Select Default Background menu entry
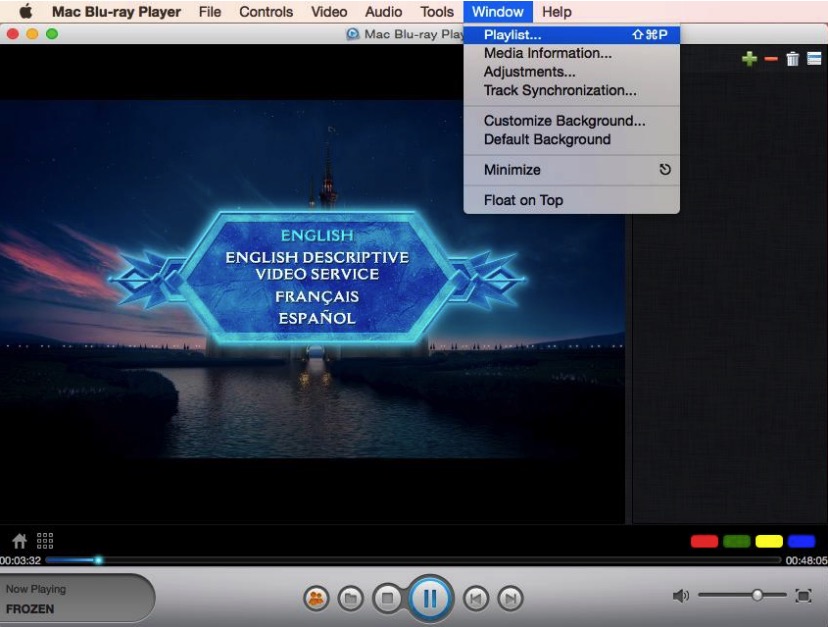This screenshot has height=627, width=828. pos(571,139)
